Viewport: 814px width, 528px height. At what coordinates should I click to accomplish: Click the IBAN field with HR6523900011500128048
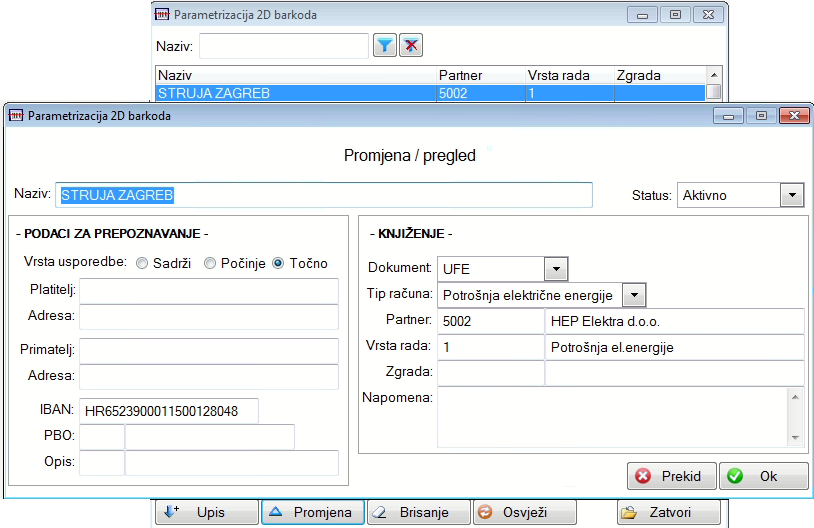(169, 411)
